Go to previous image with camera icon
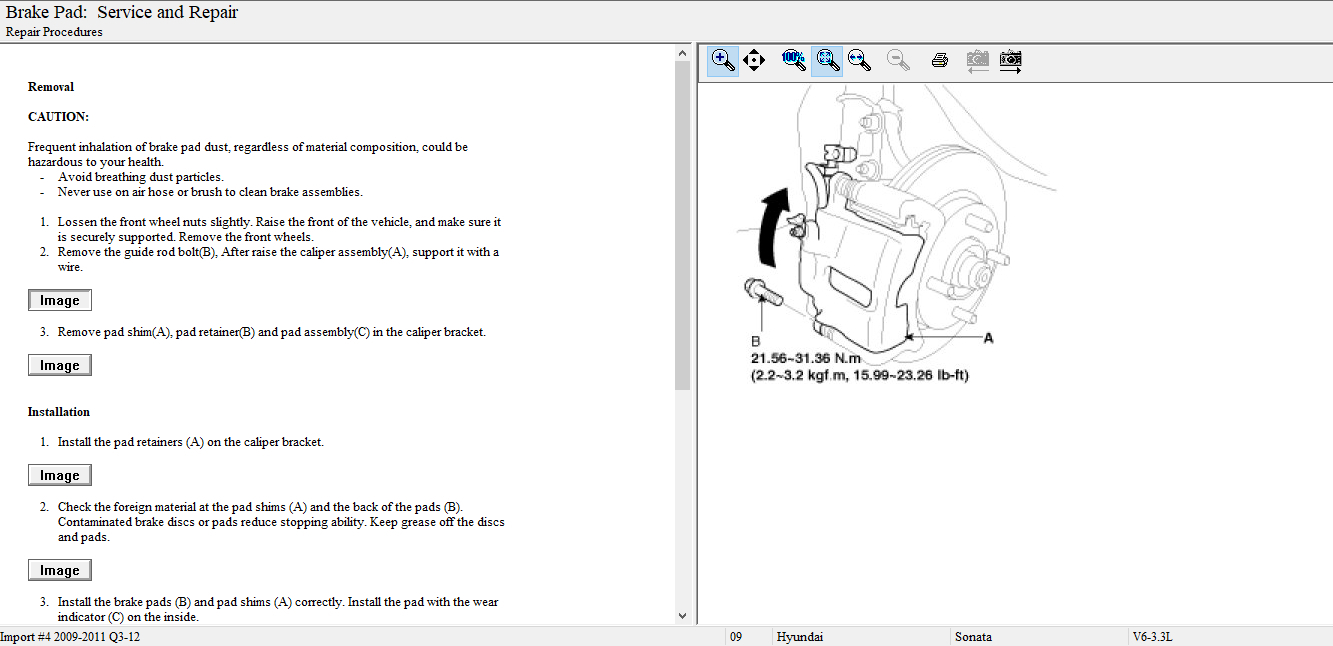This screenshot has height=646, width=1333. (x=977, y=60)
